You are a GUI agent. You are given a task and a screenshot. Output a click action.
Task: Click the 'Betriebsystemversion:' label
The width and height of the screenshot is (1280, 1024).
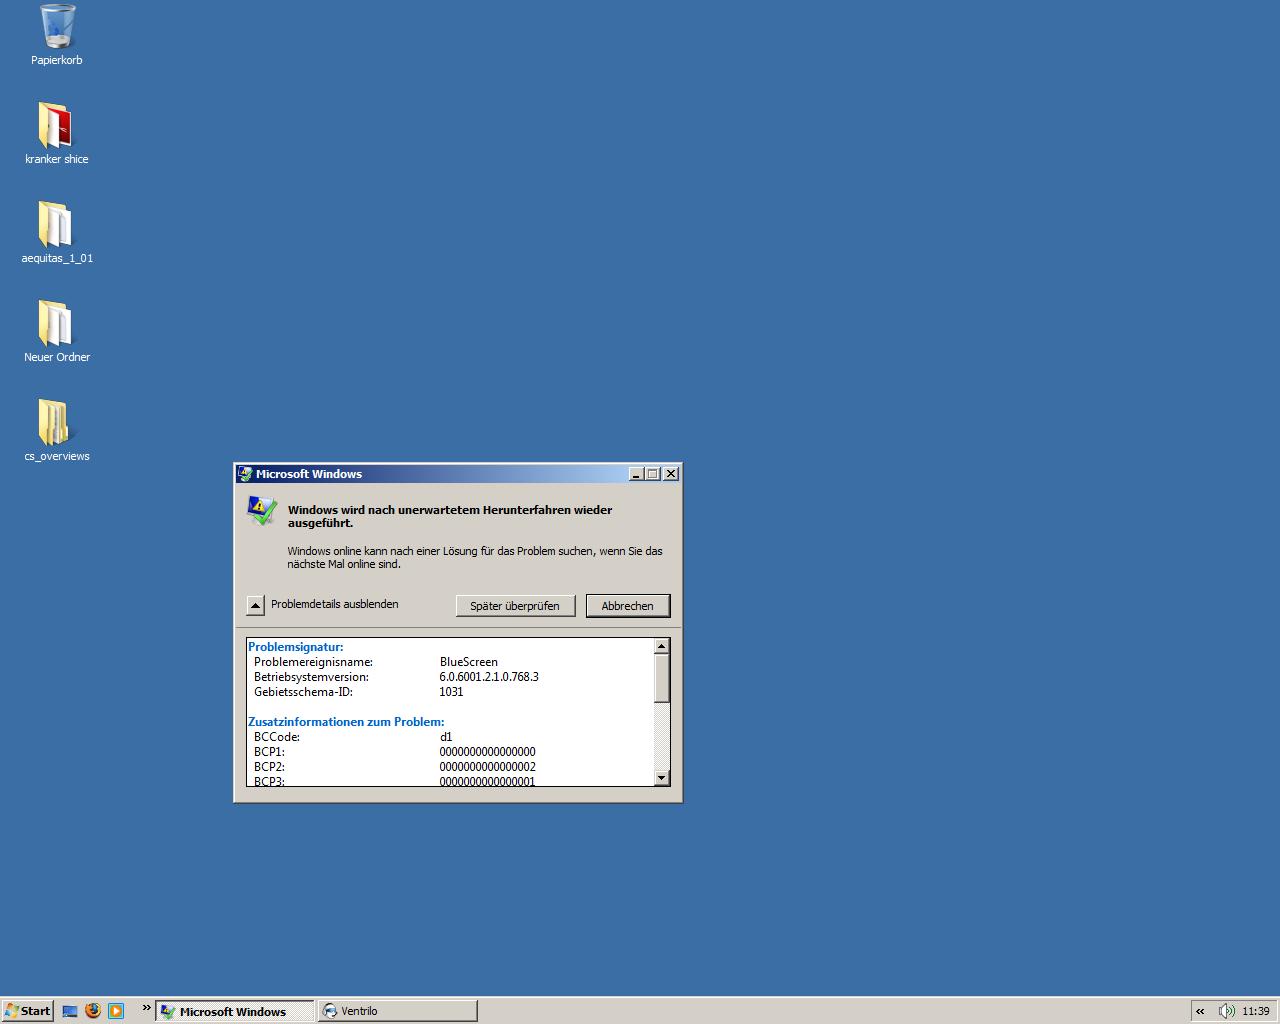click(x=311, y=677)
